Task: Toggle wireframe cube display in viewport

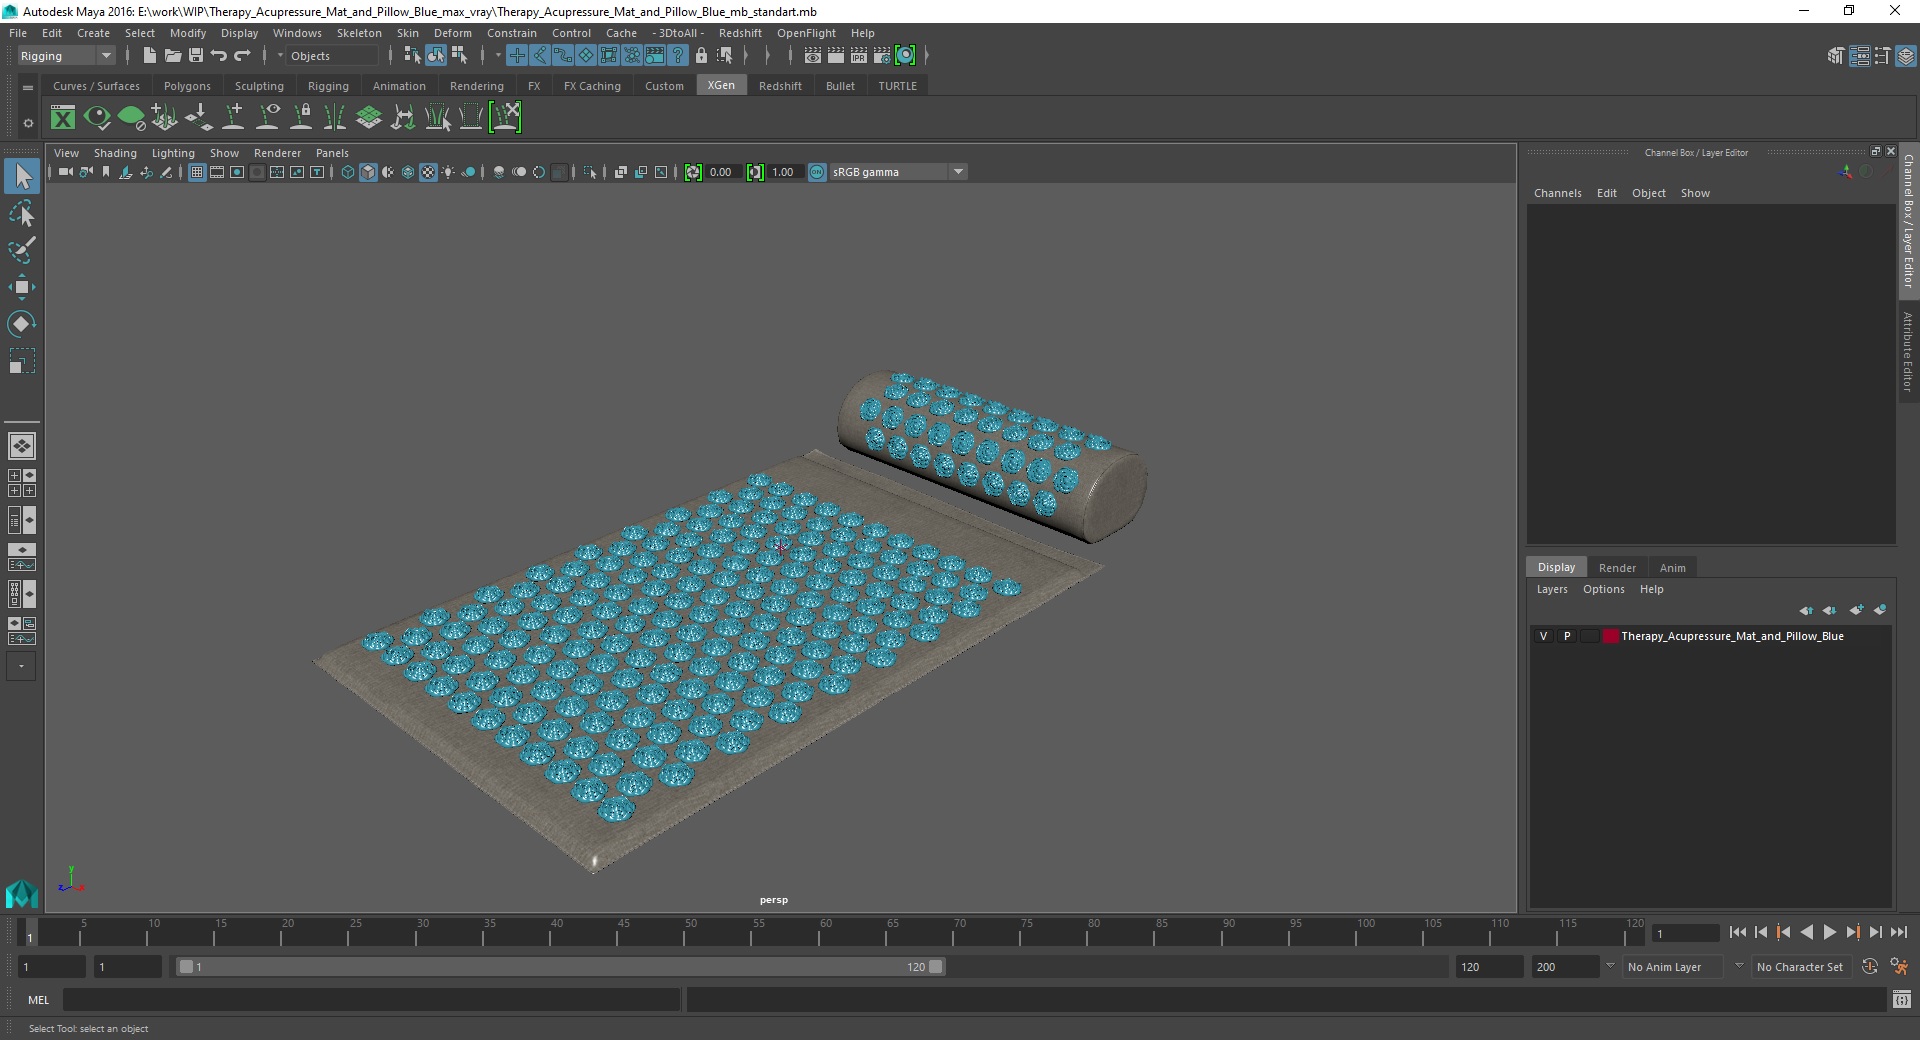Action: tap(348, 172)
